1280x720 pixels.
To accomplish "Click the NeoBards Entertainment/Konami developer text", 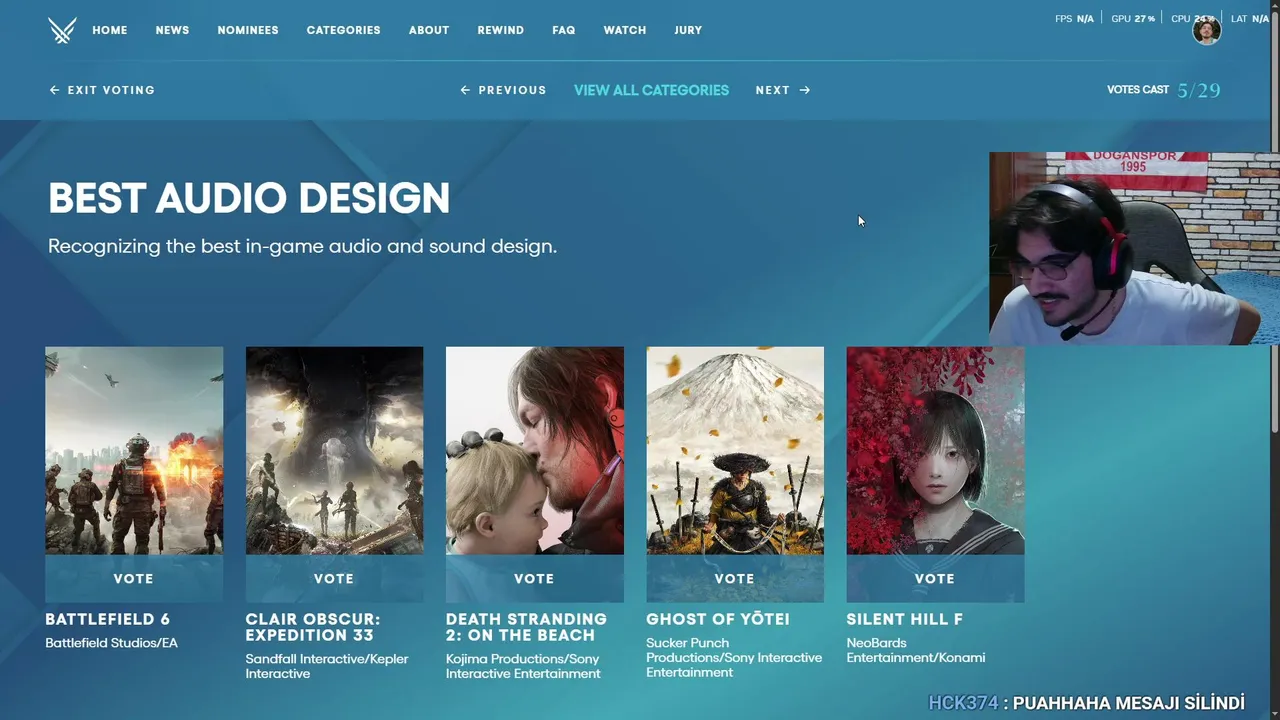I will [916, 650].
